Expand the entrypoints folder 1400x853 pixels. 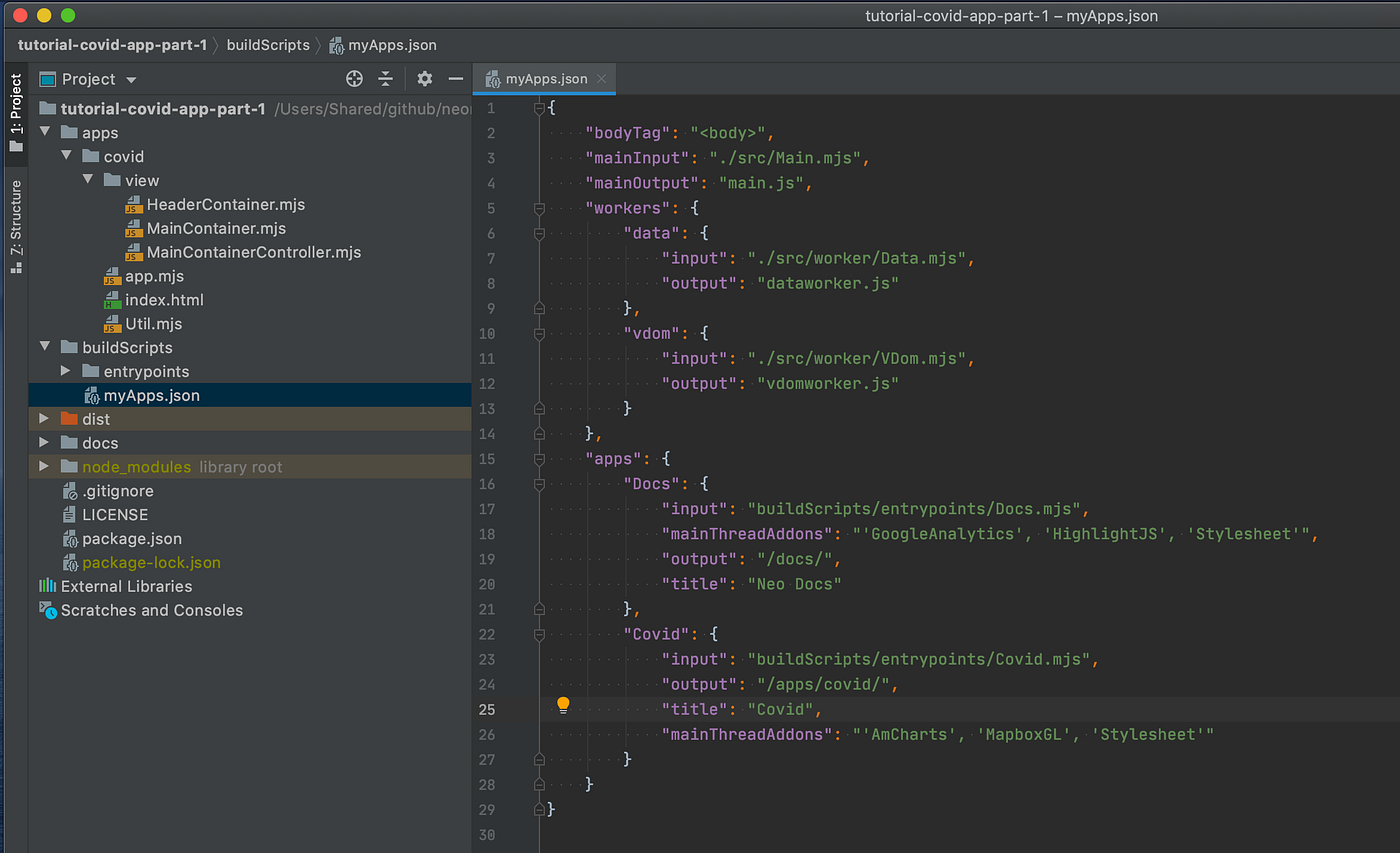(66, 371)
